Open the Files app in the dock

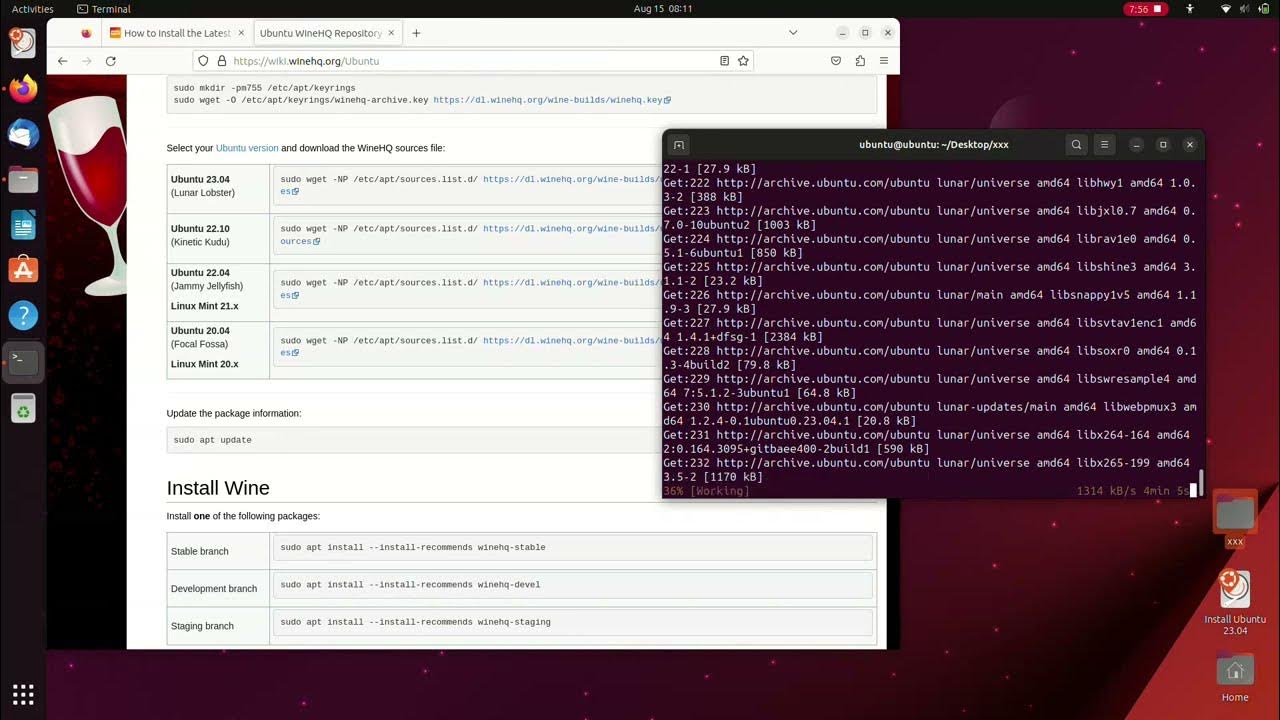23,180
